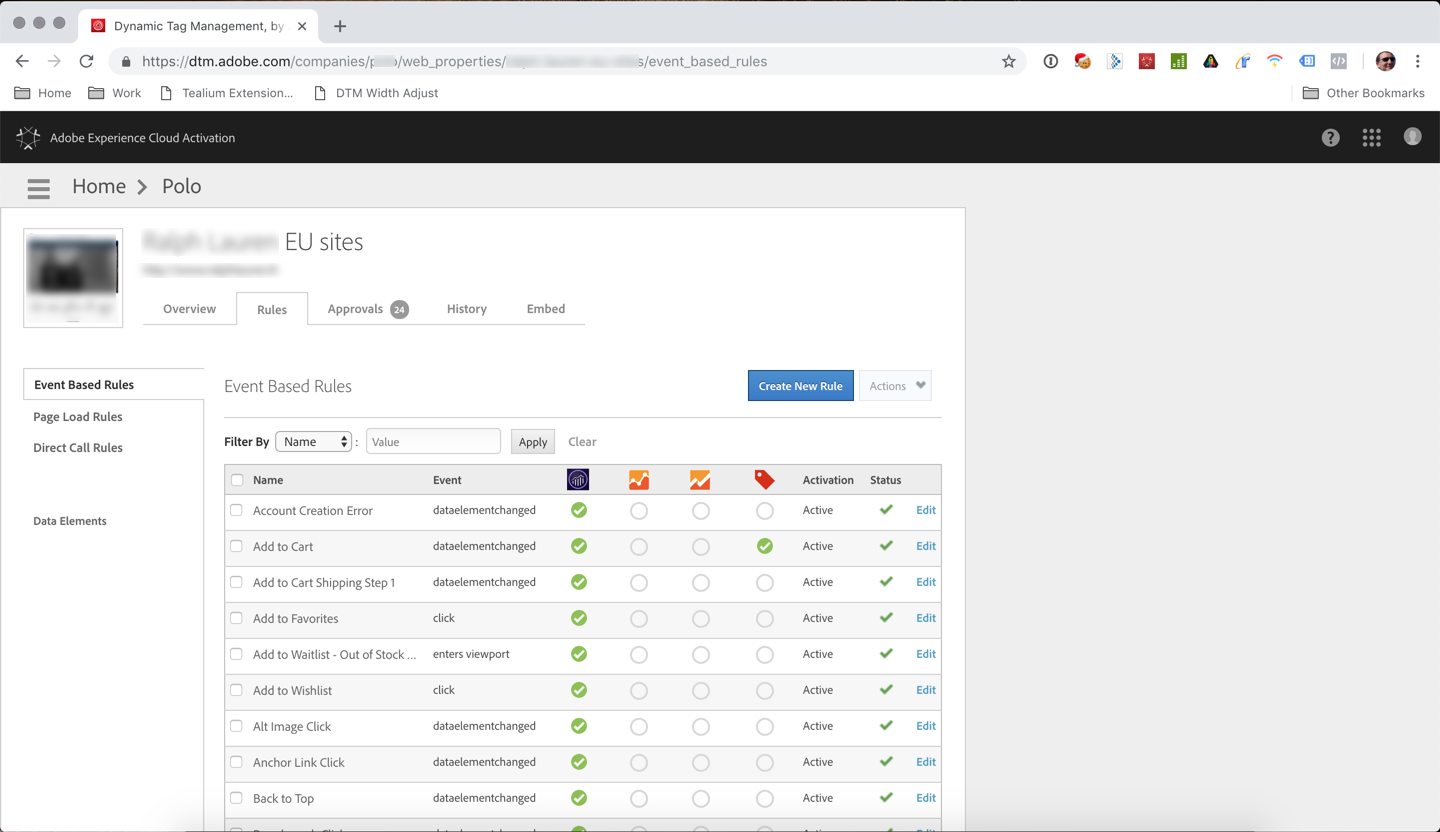Open the Chrome three-dot menu
1440x832 pixels.
(1417, 61)
